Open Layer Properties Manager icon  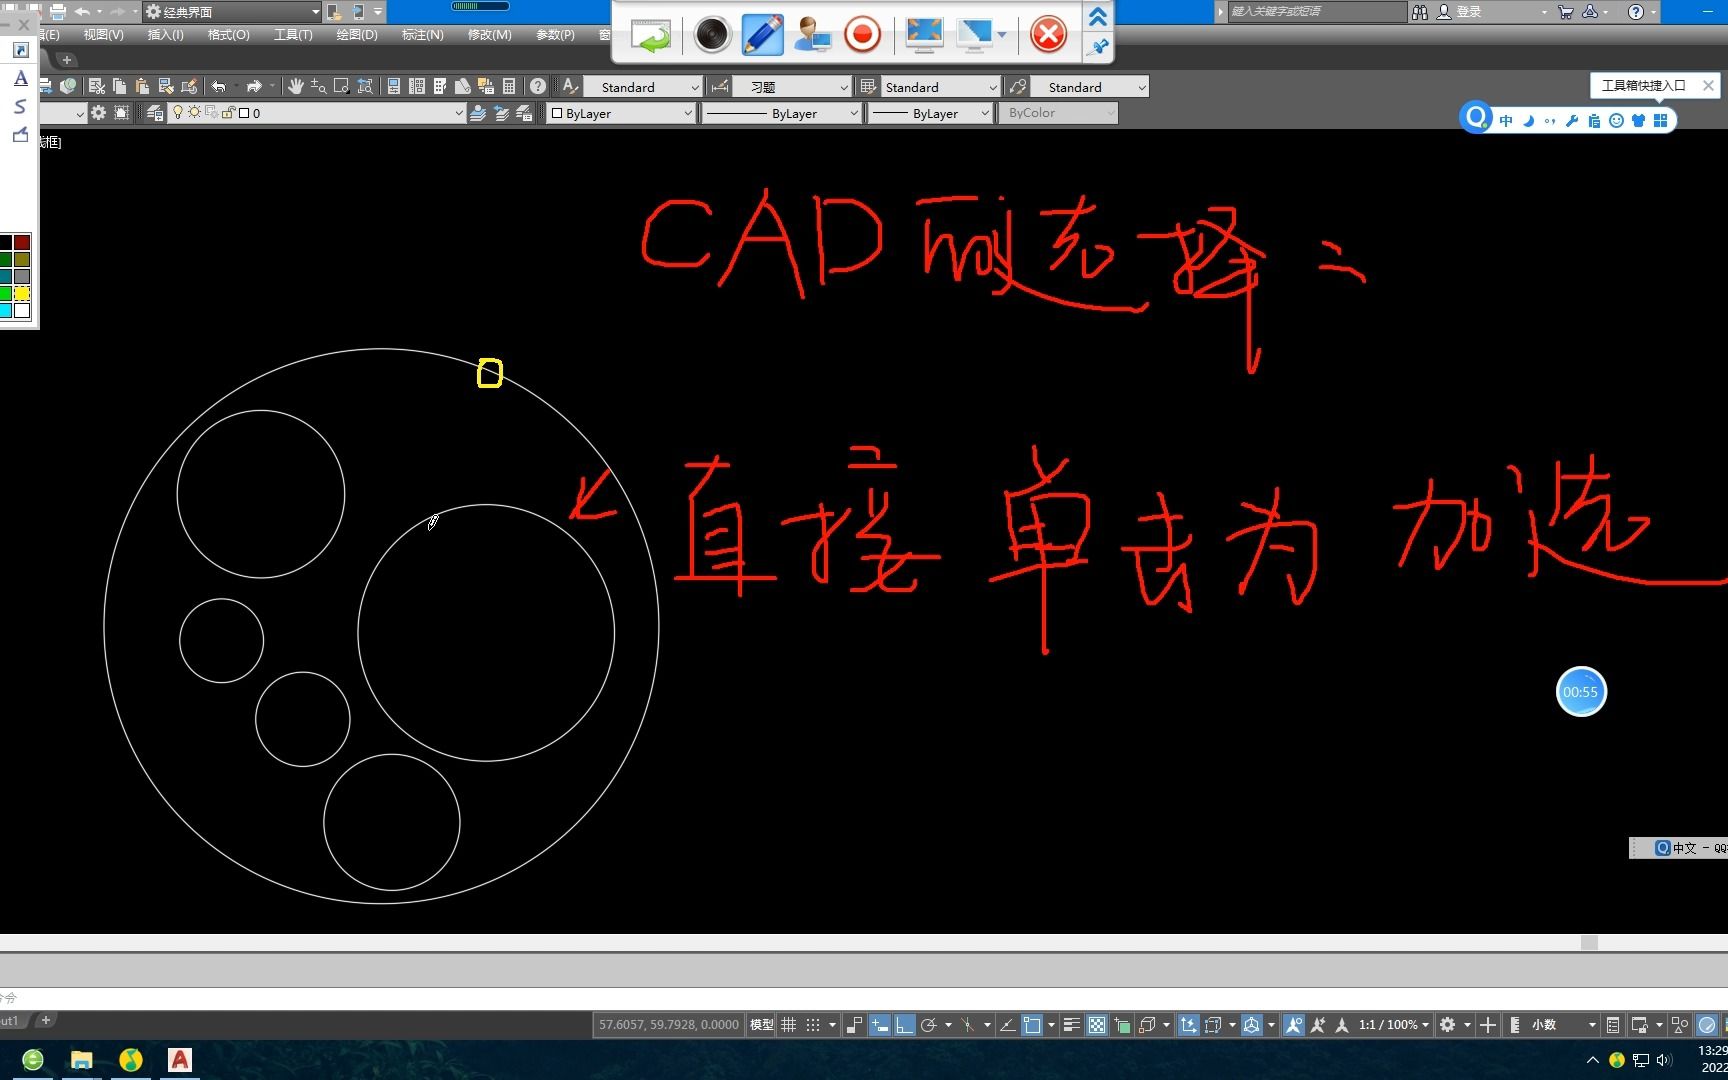[x=154, y=113]
